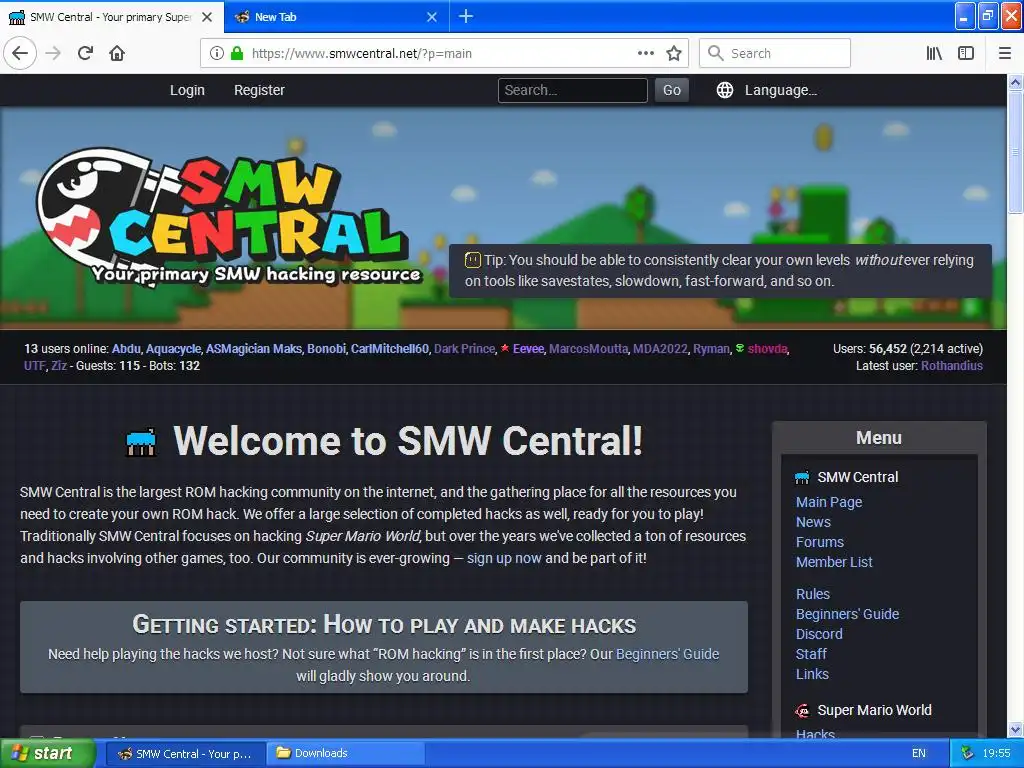The image size is (1024, 768).
Task: Click the magnifier in browser search box
Action: point(715,53)
